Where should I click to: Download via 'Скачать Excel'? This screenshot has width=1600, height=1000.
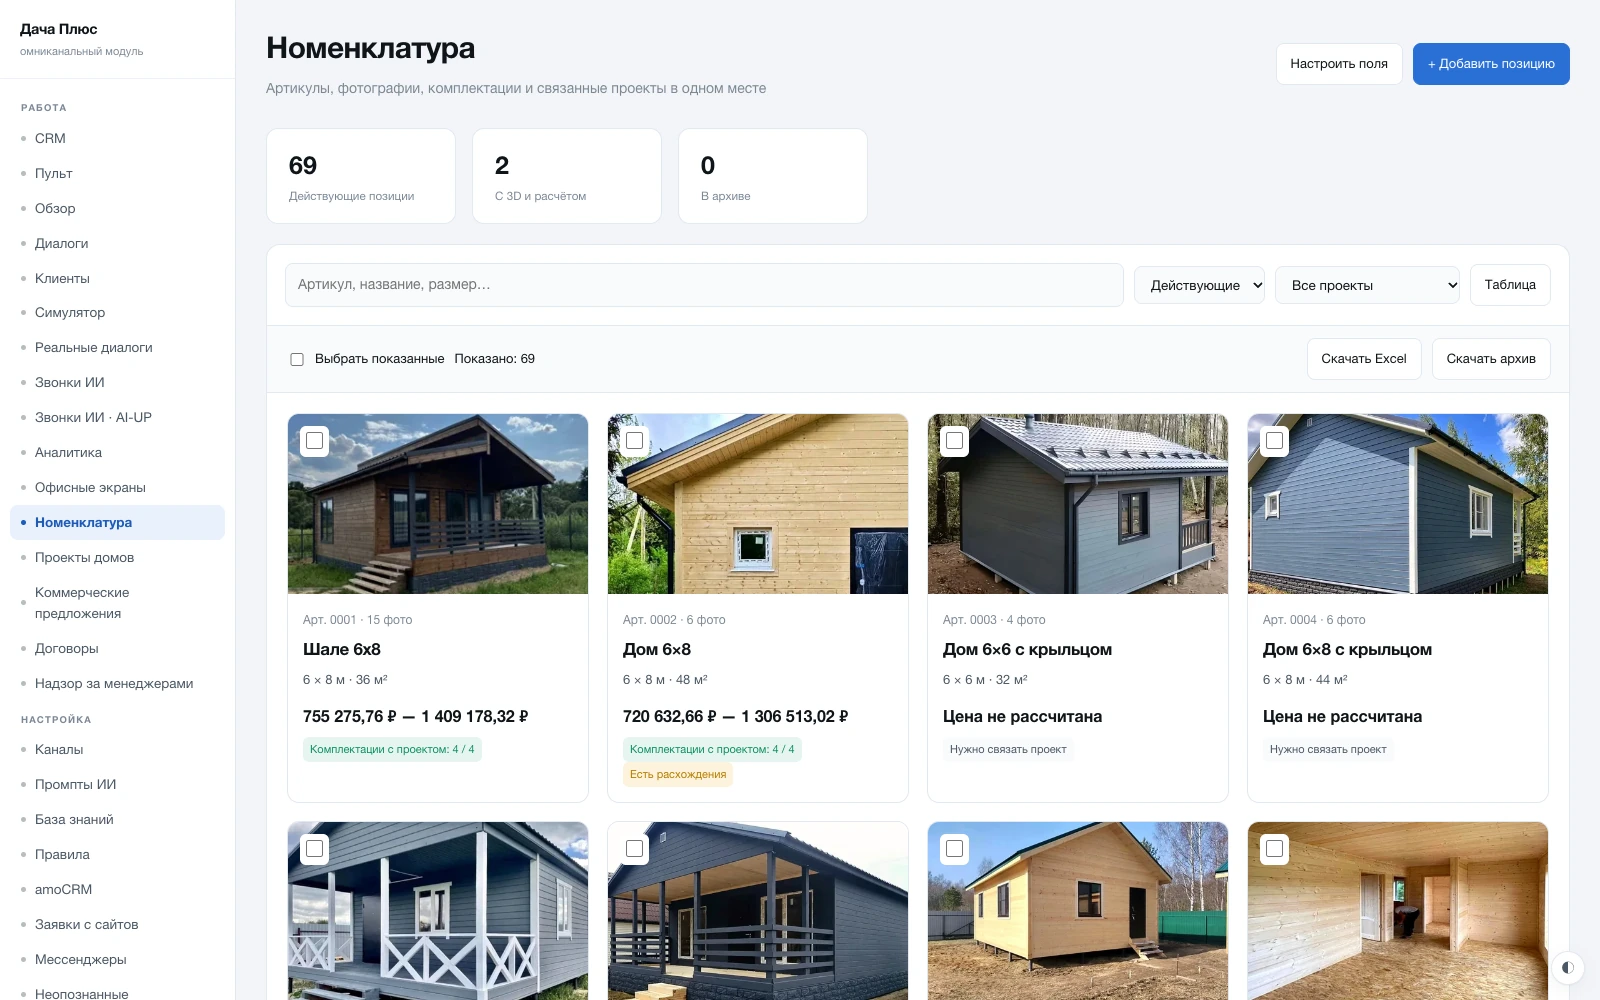1364,359
